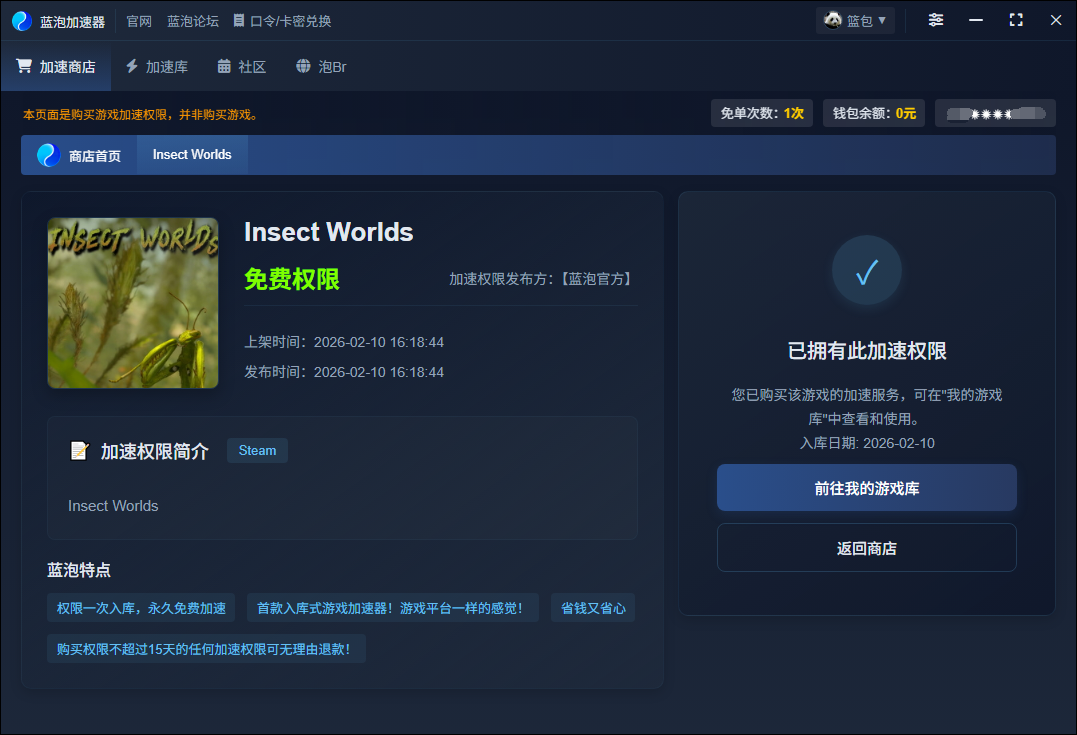Click 官网 link in title bar
Screen dimensions: 1077x735
tap(139, 21)
